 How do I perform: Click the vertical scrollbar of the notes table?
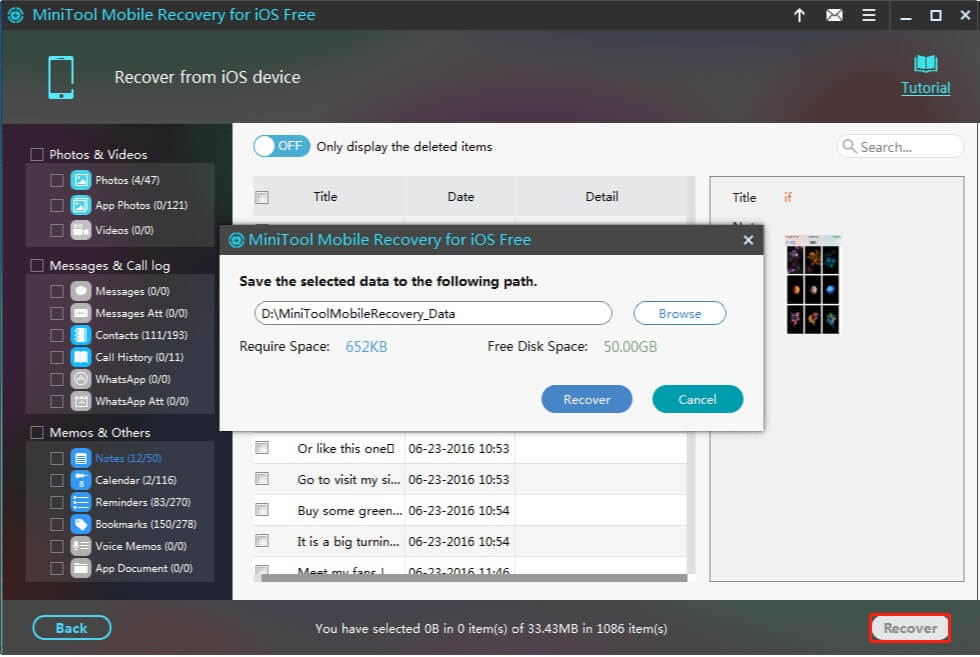point(691,375)
